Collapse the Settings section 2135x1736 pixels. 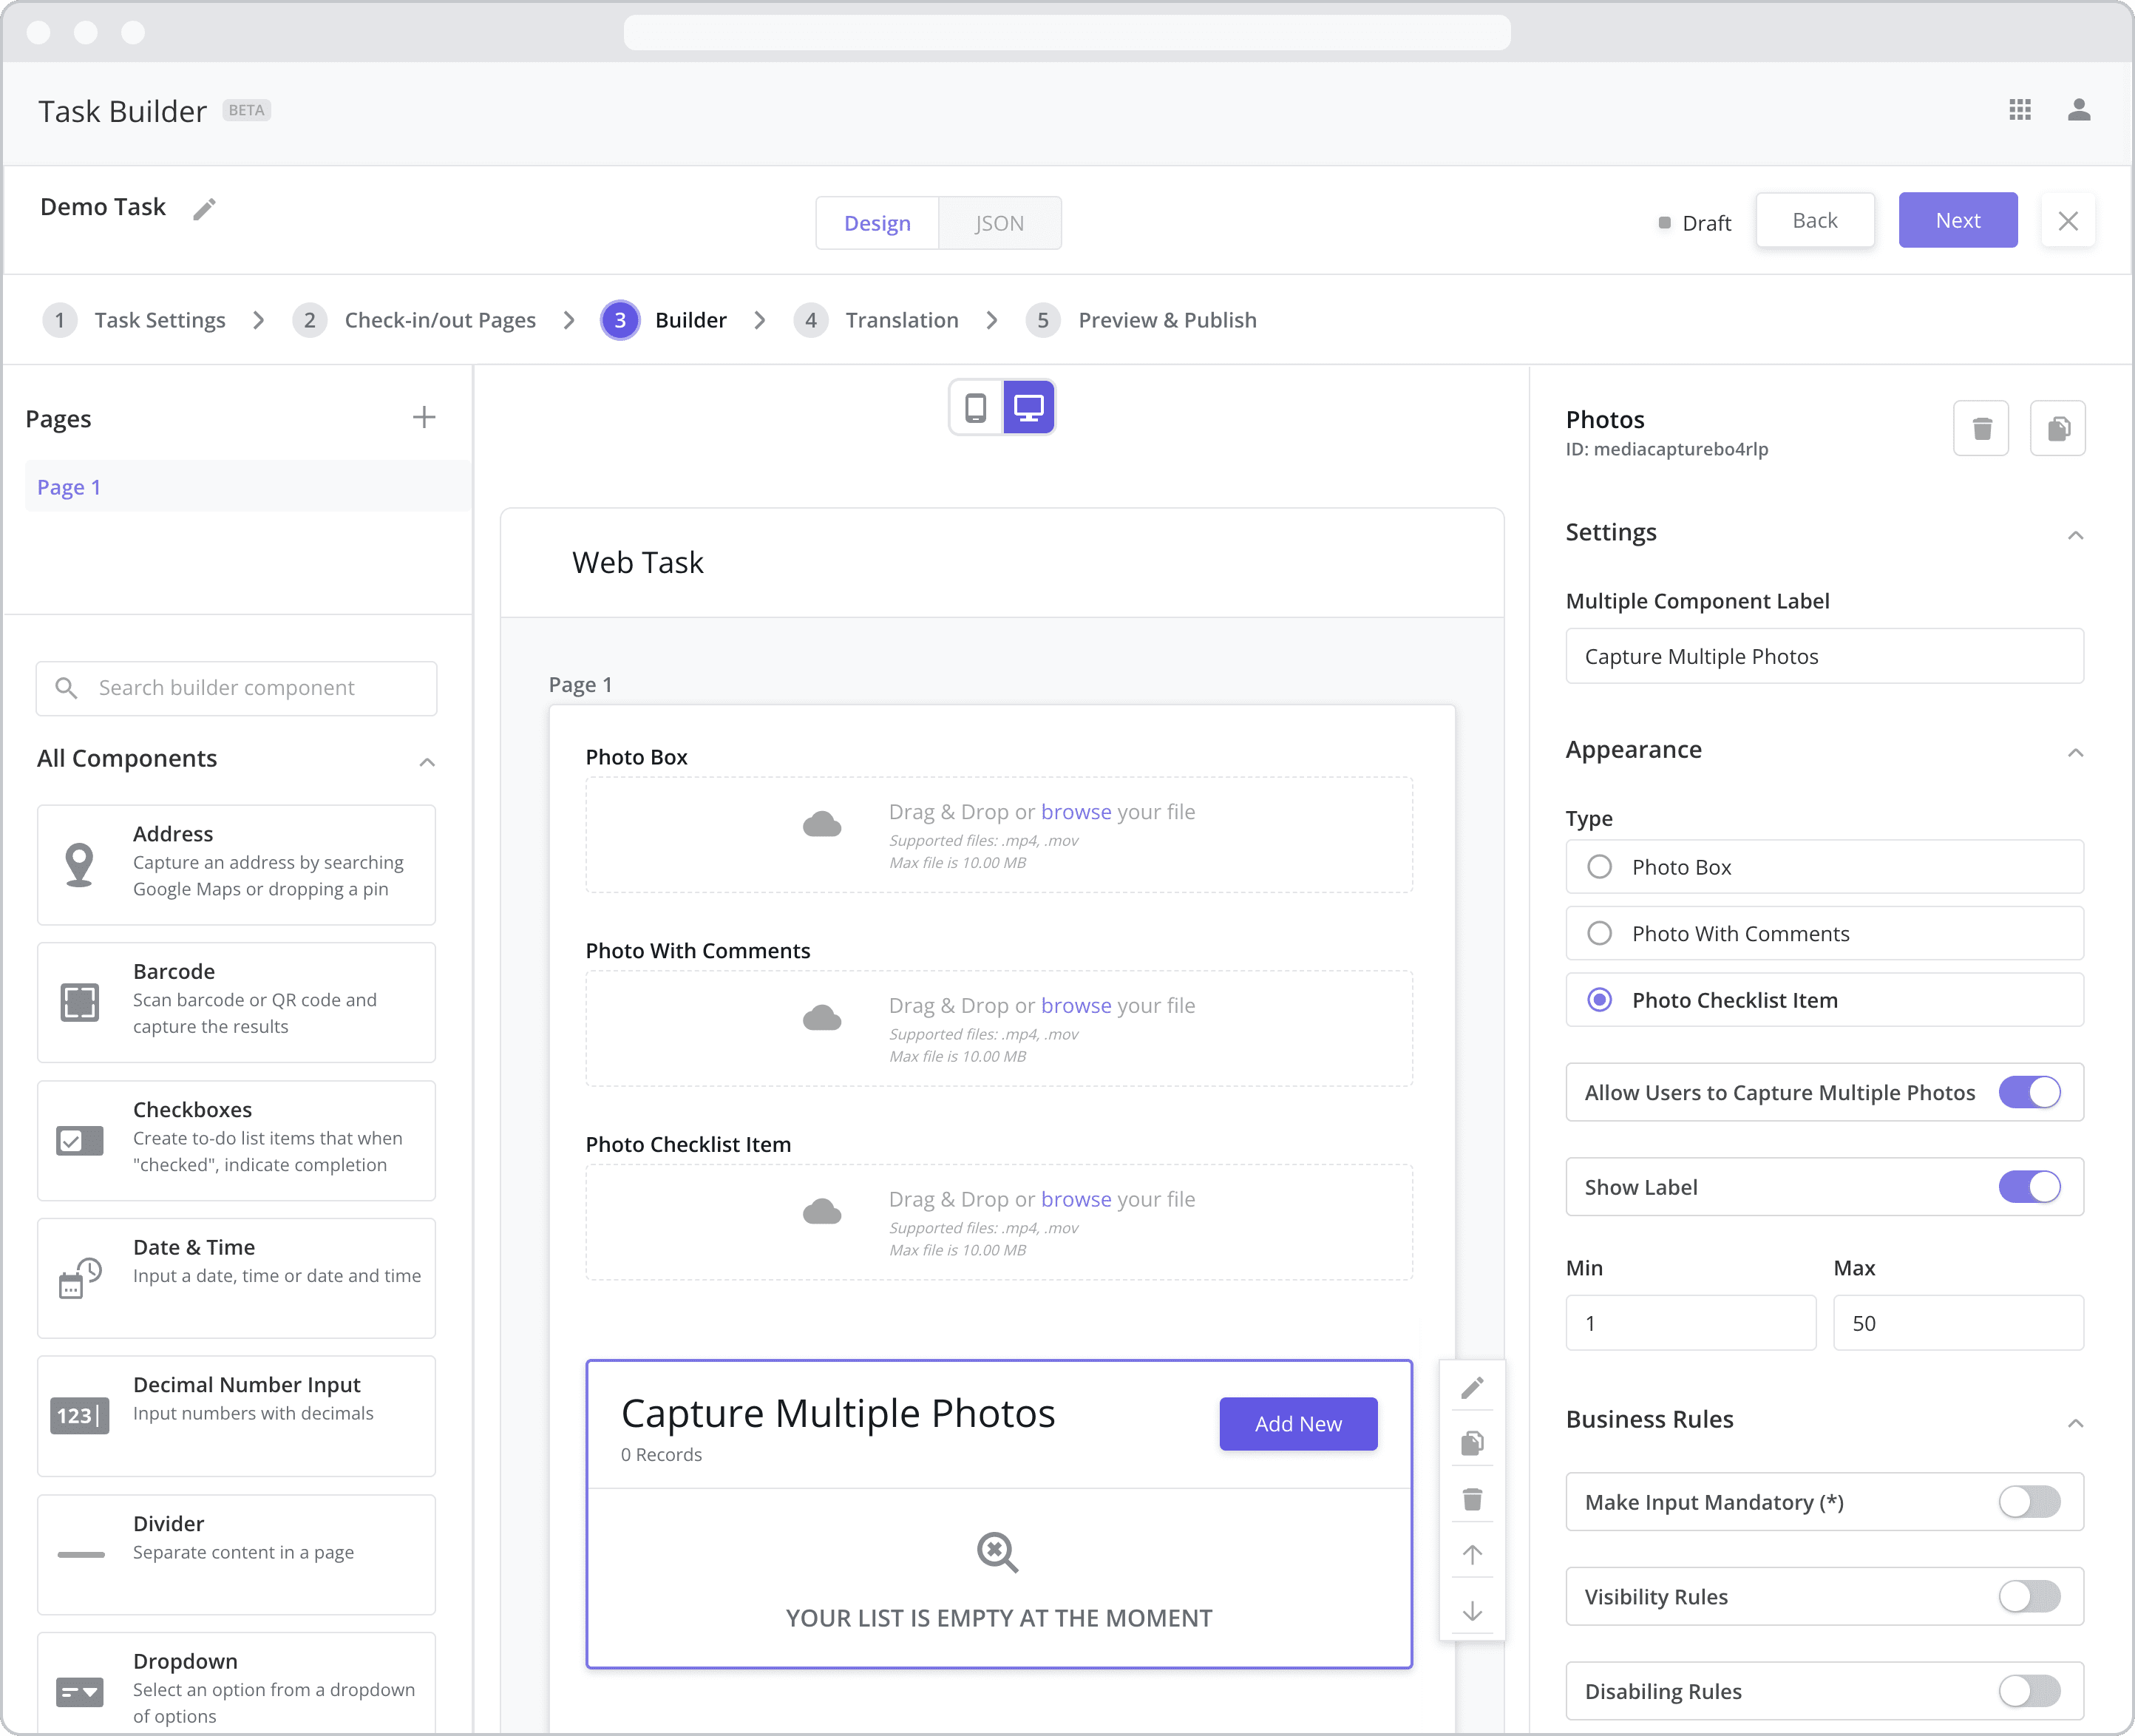click(x=2076, y=535)
